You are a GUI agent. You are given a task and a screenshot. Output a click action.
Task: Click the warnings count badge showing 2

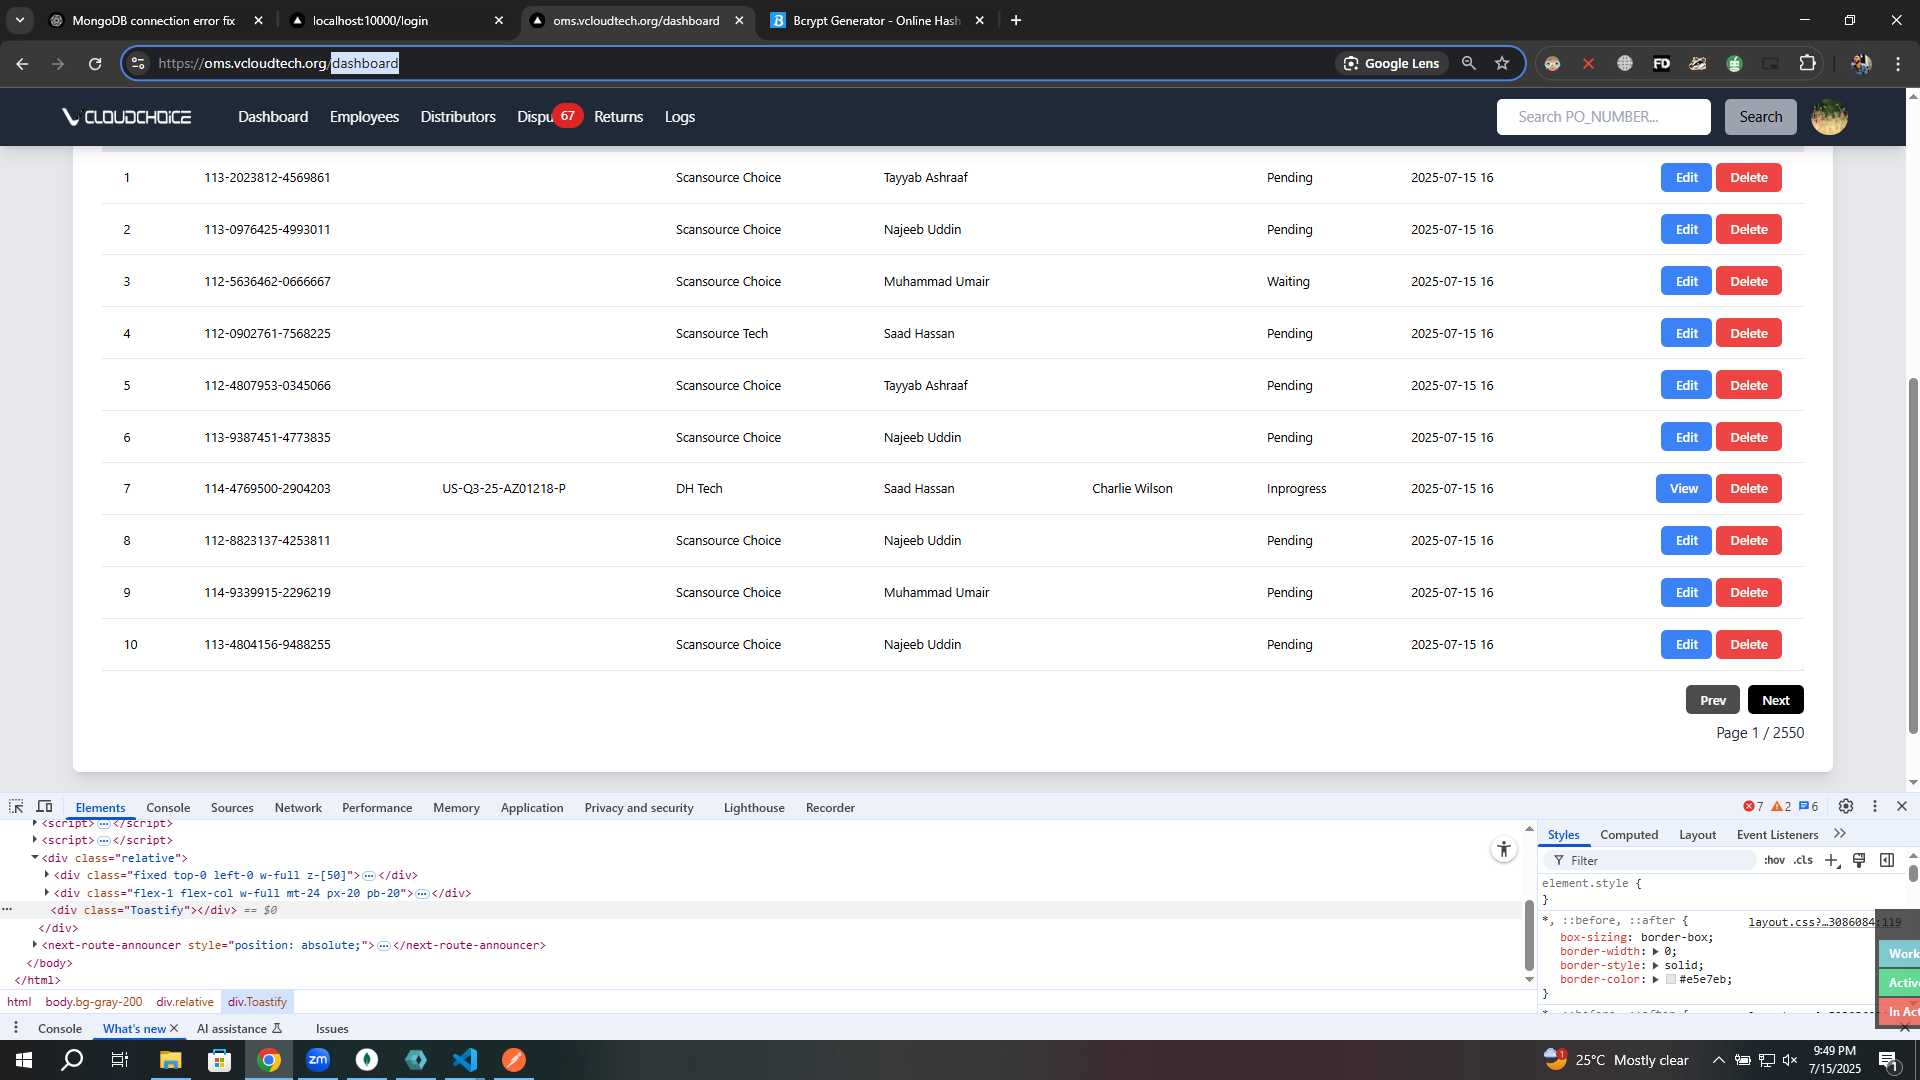(1781, 807)
